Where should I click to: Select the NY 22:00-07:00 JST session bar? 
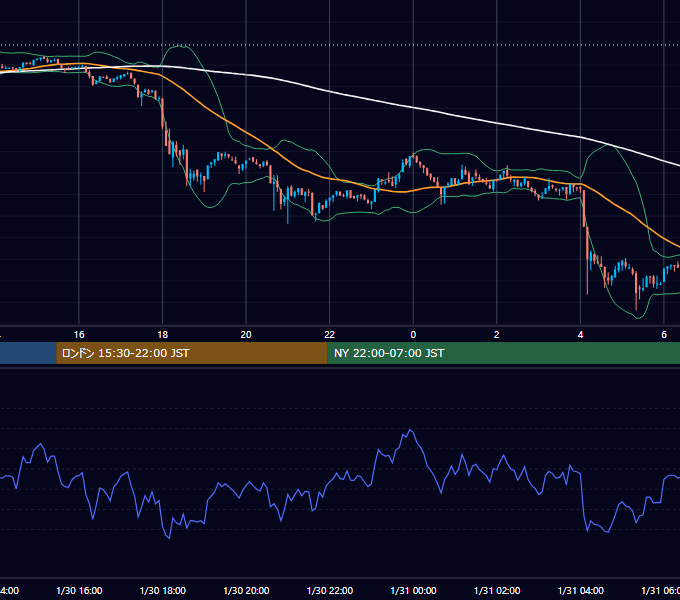(x=503, y=353)
